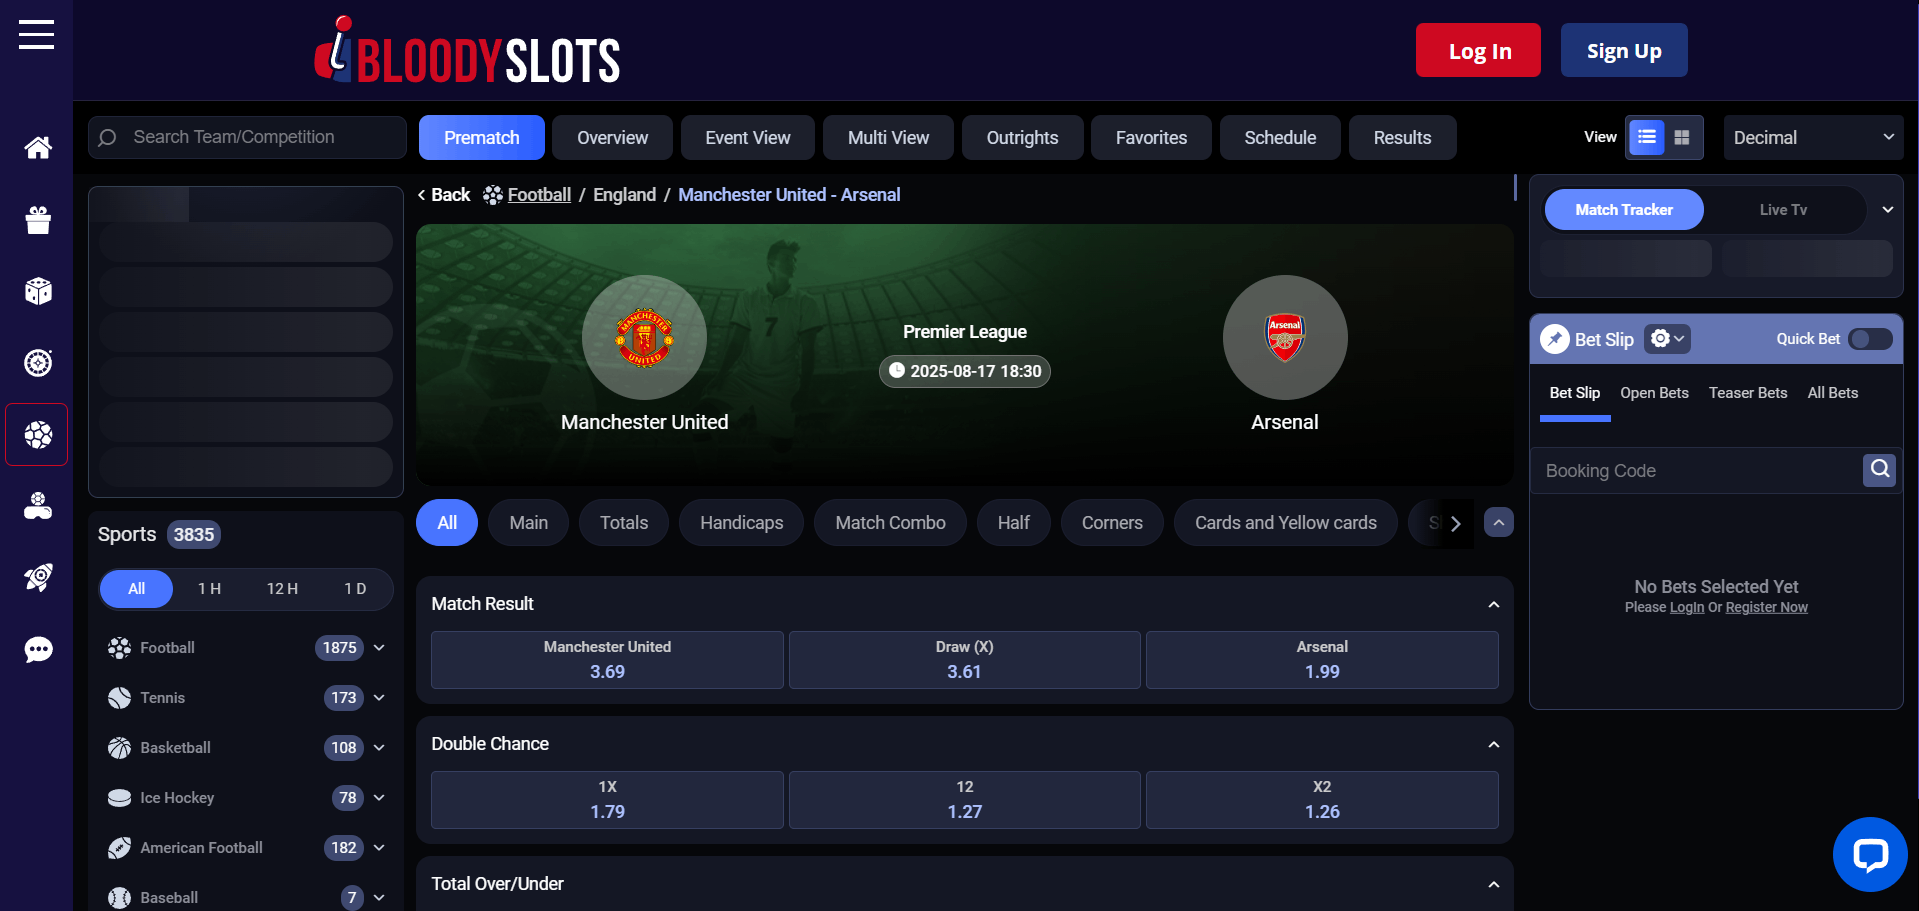Screen dimensions: 1919x911
Task: Click the Sign Up button
Action: pyautogui.click(x=1623, y=50)
